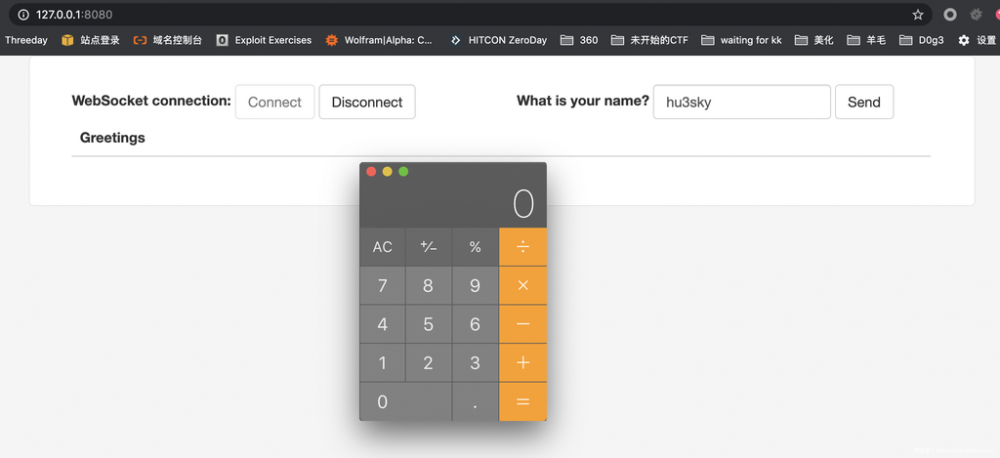
Task: Click the address bar URL 127.0.0.1:8080
Action: point(74,15)
